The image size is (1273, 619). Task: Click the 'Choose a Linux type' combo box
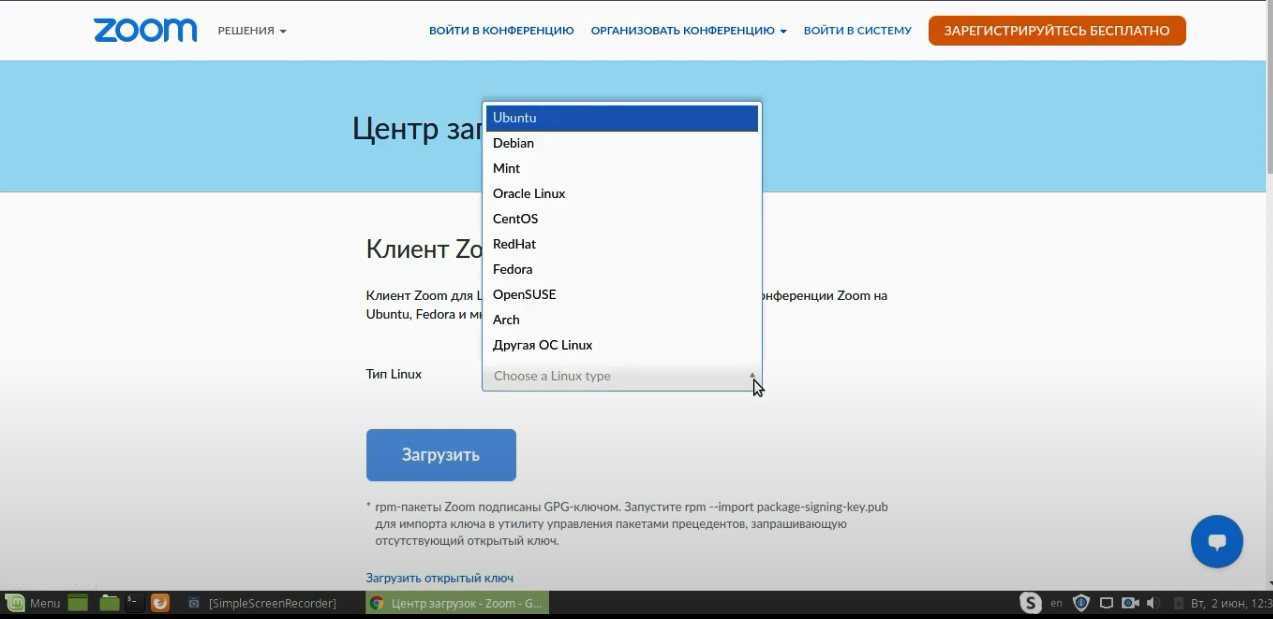pos(621,376)
